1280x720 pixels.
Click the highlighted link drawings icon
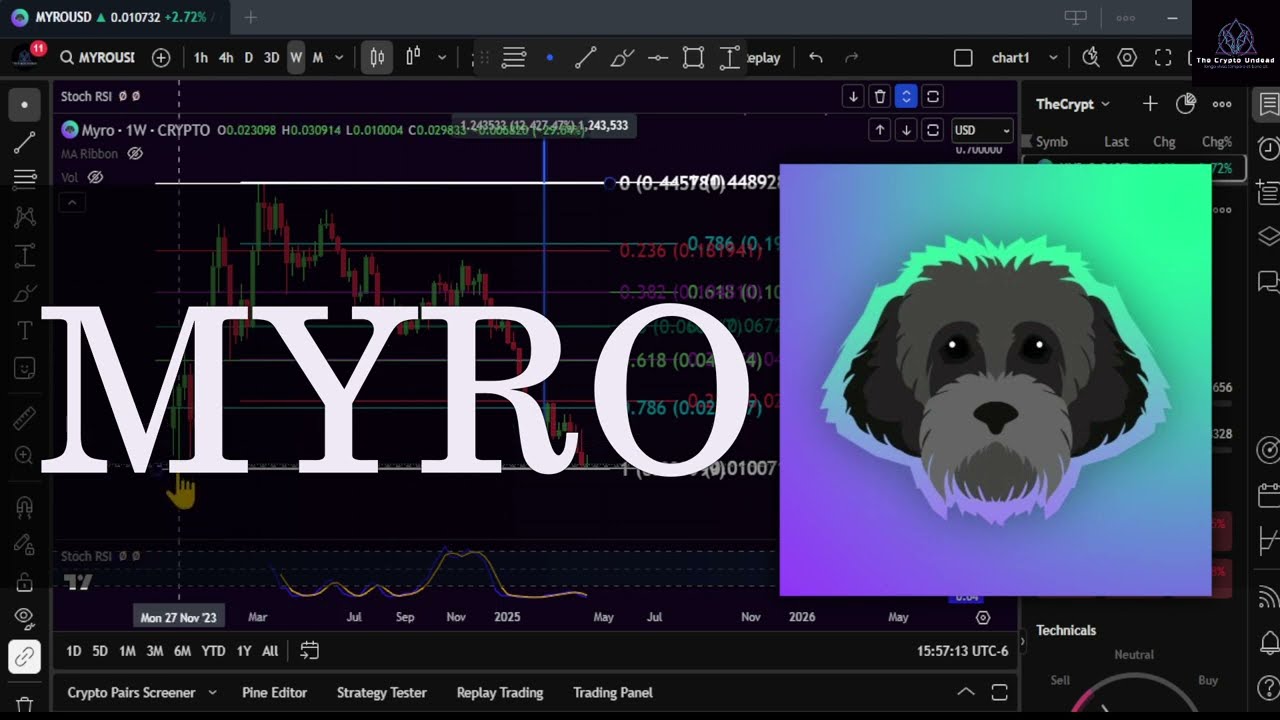click(24, 657)
